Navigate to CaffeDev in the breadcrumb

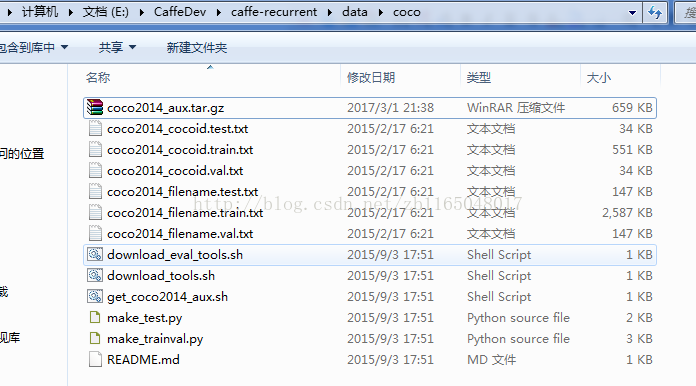tap(180, 12)
